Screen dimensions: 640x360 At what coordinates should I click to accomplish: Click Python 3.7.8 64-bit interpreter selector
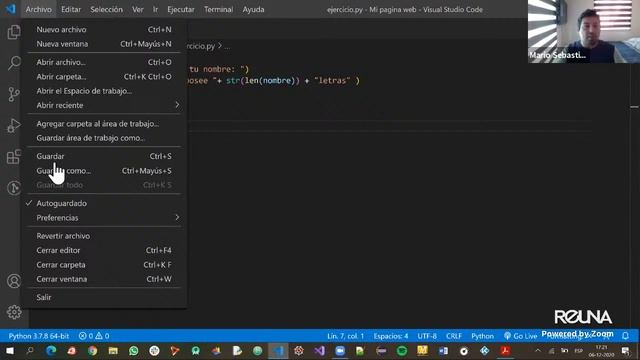pyautogui.click(x=39, y=336)
